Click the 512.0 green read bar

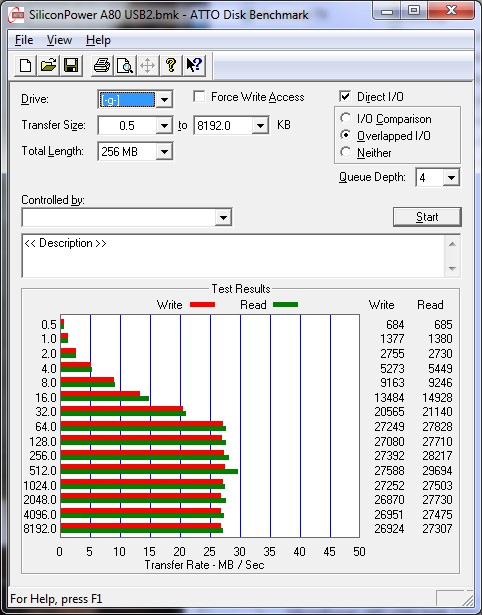point(149,471)
